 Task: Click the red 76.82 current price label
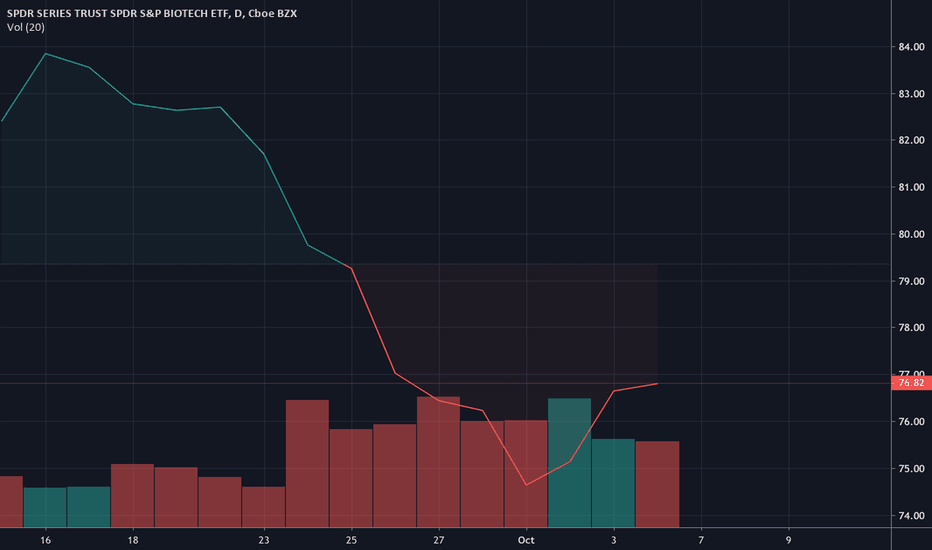[x=911, y=382]
